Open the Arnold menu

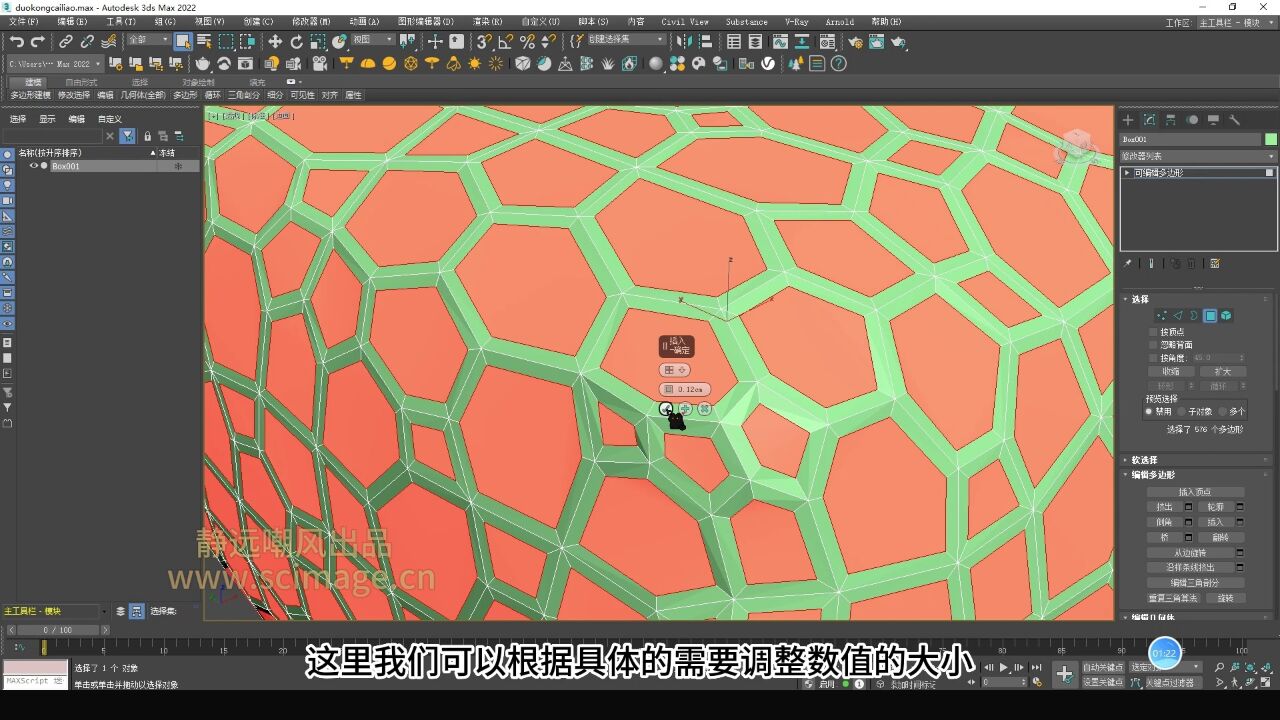click(x=840, y=21)
